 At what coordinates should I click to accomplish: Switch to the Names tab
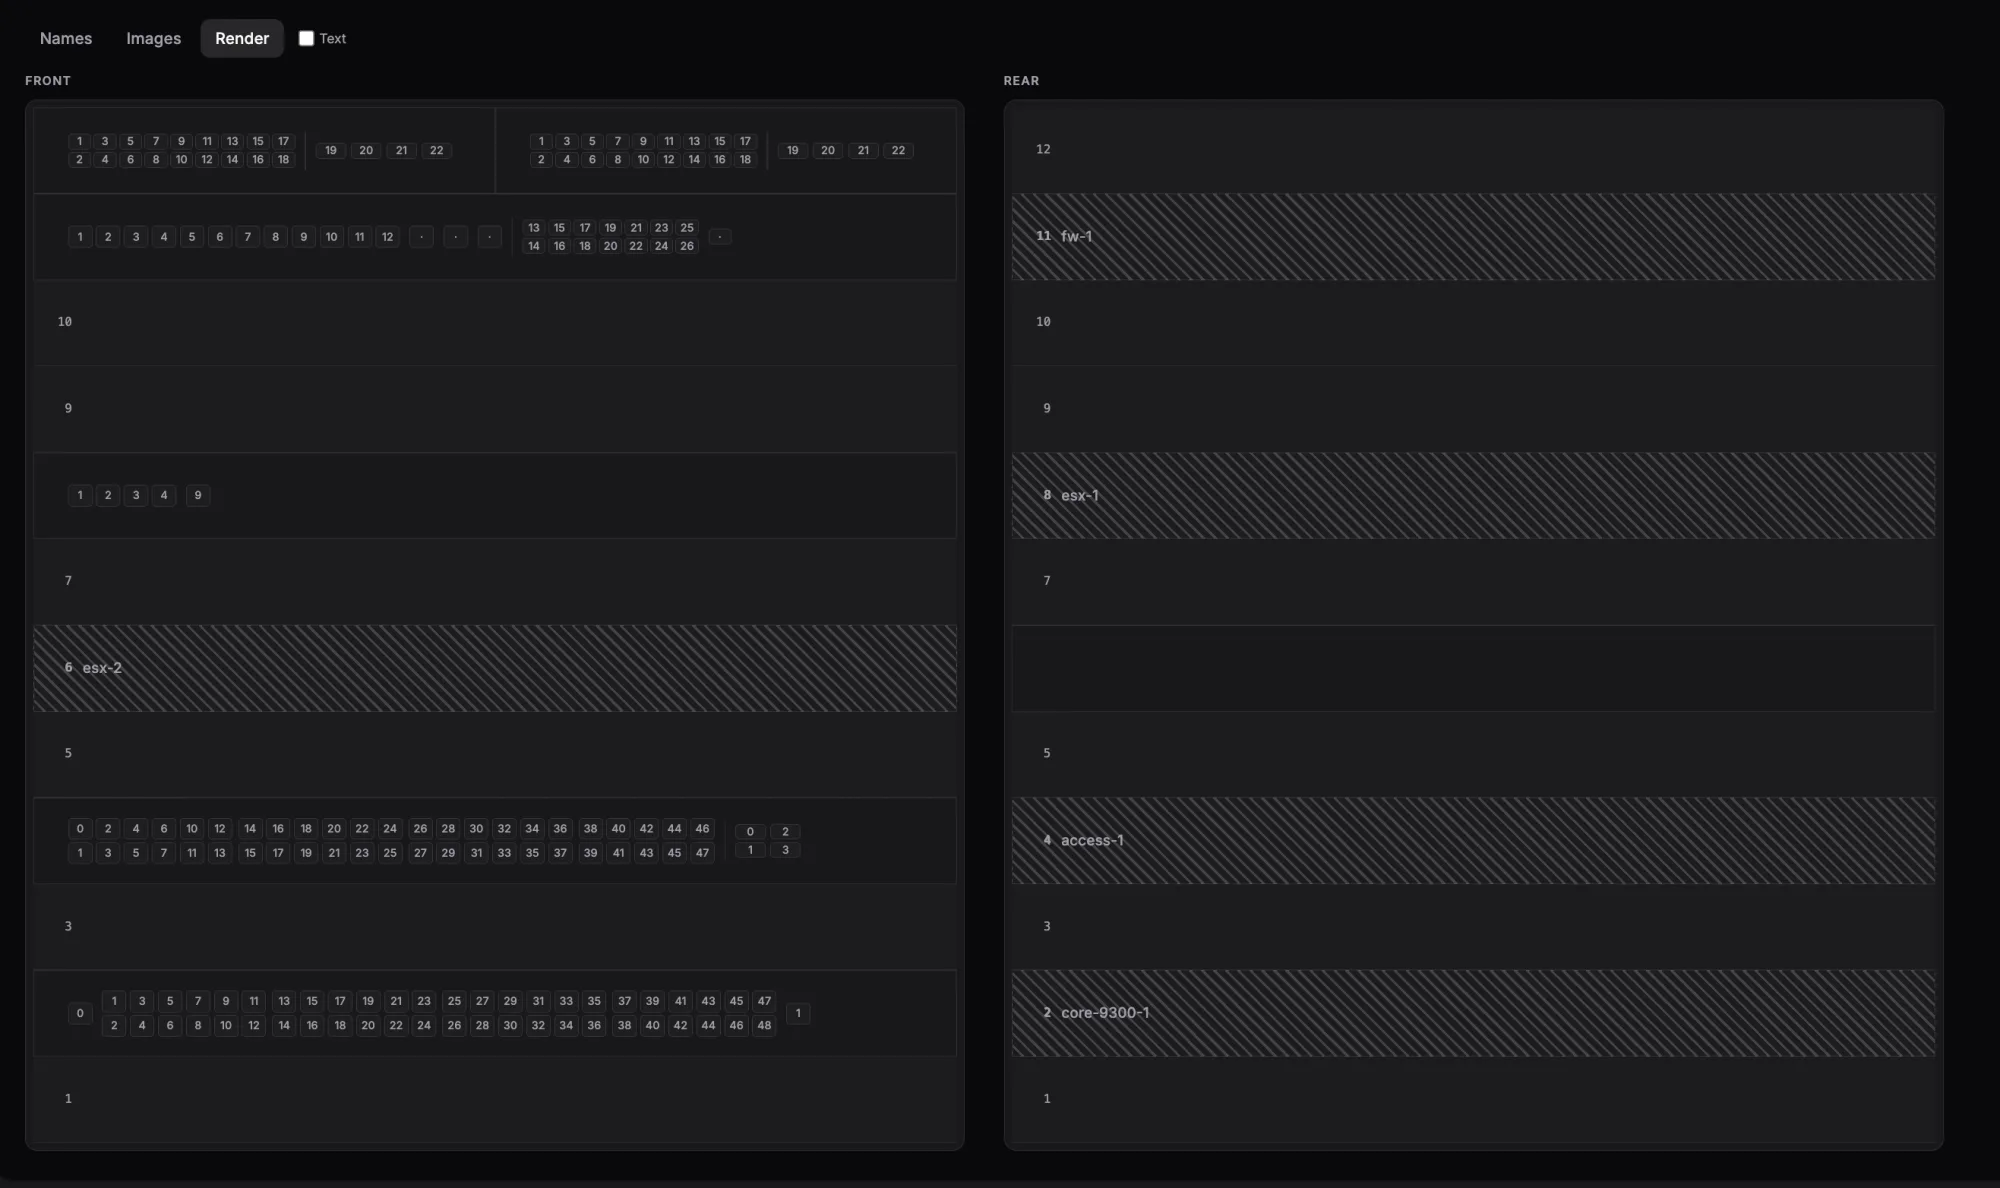coord(66,38)
